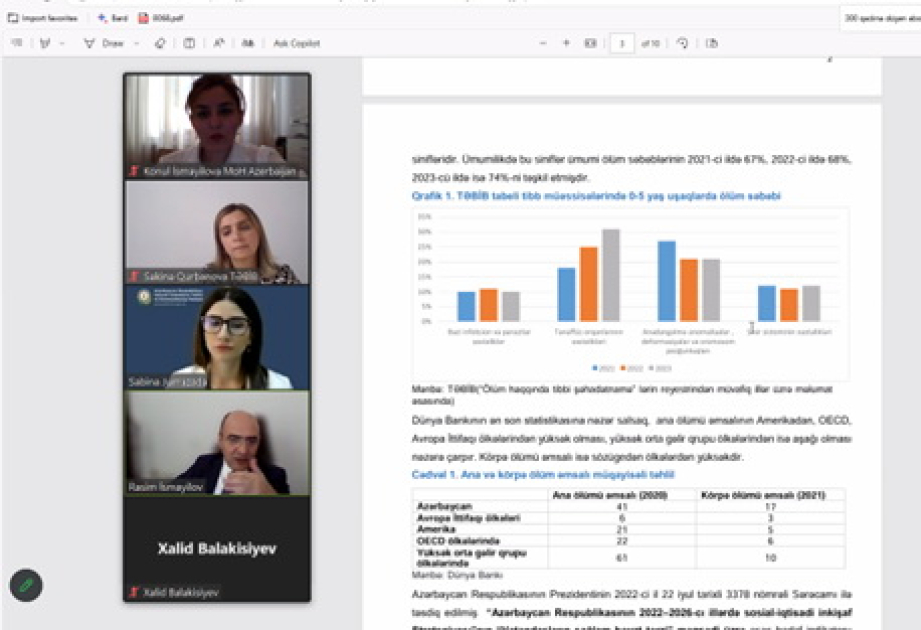Open the Bard bookmark
The height and width of the screenshot is (630, 921).
113,18
